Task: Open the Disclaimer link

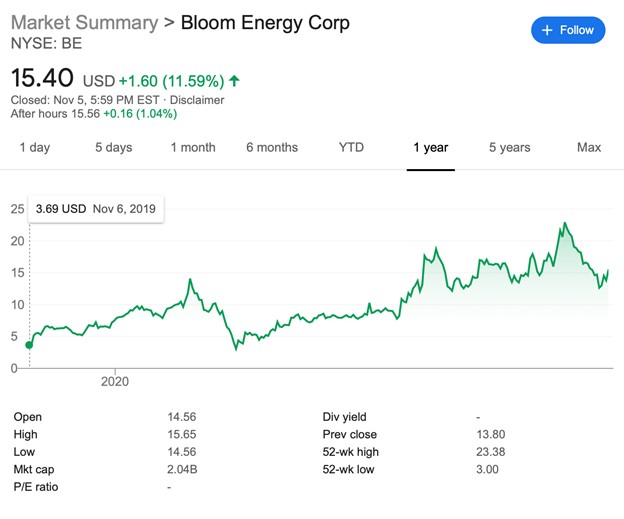Action: (x=197, y=100)
